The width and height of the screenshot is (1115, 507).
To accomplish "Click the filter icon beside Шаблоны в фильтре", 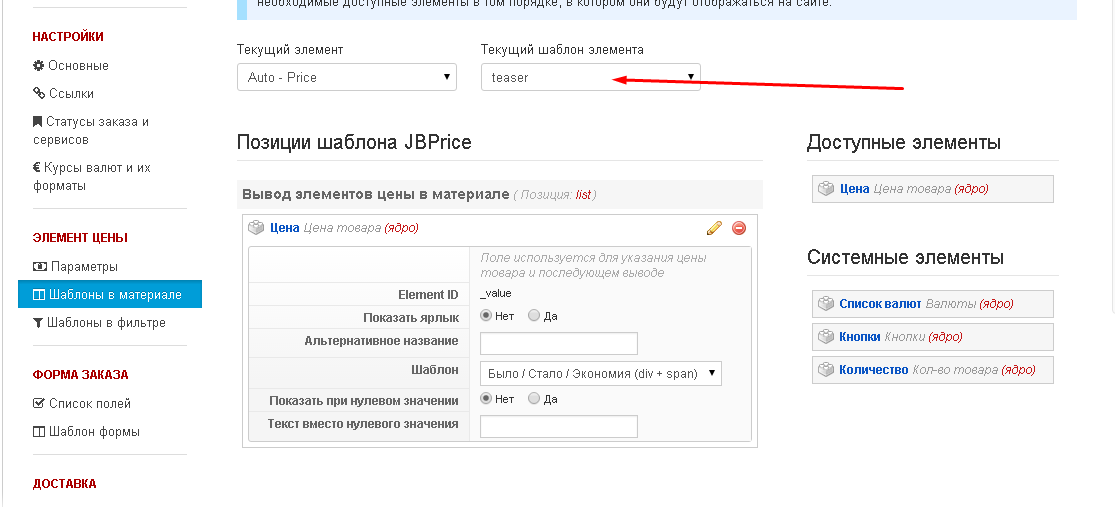I will click(x=39, y=323).
